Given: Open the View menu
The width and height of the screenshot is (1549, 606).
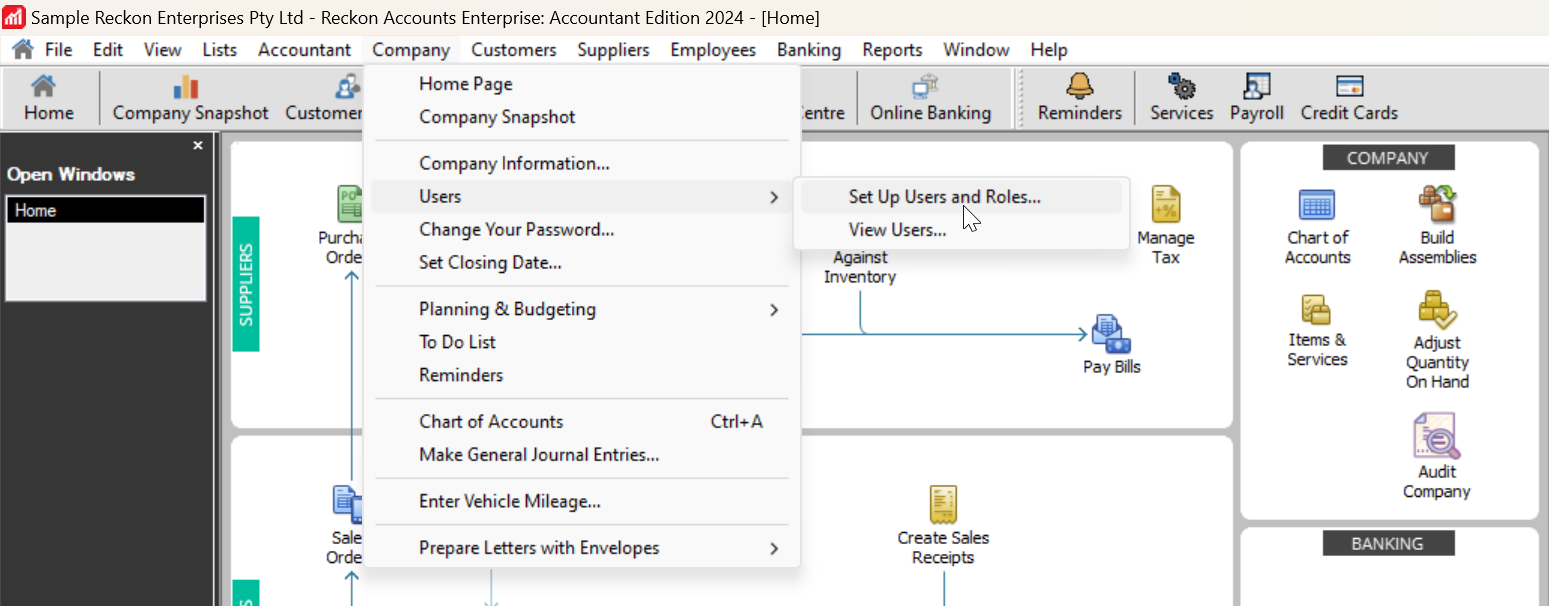Looking at the screenshot, I should tap(162, 49).
